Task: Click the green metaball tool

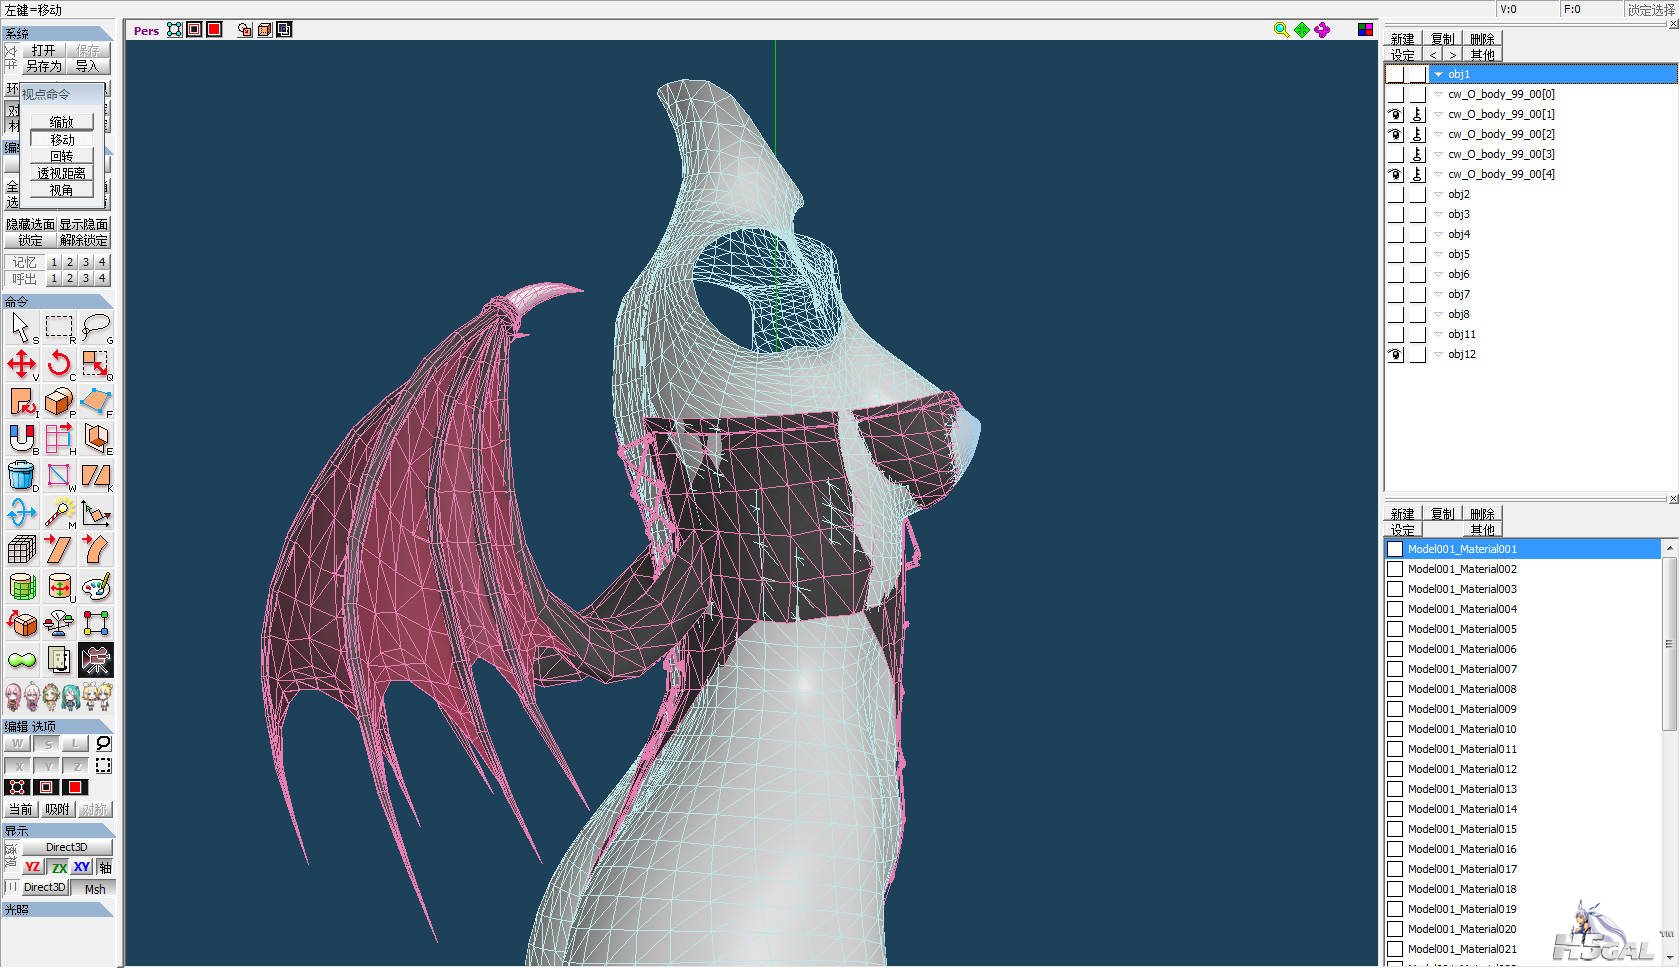Action: tap(21, 660)
